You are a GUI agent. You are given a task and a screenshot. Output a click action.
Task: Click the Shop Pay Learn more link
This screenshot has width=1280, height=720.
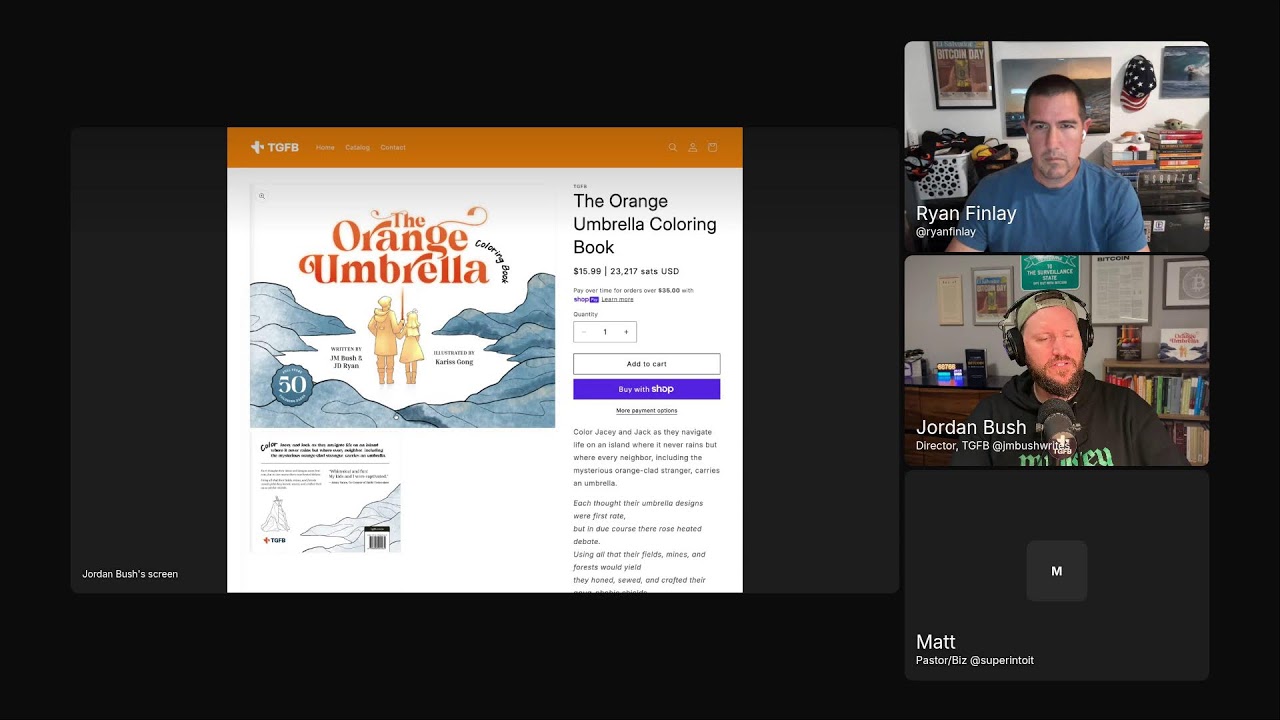(617, 299)
